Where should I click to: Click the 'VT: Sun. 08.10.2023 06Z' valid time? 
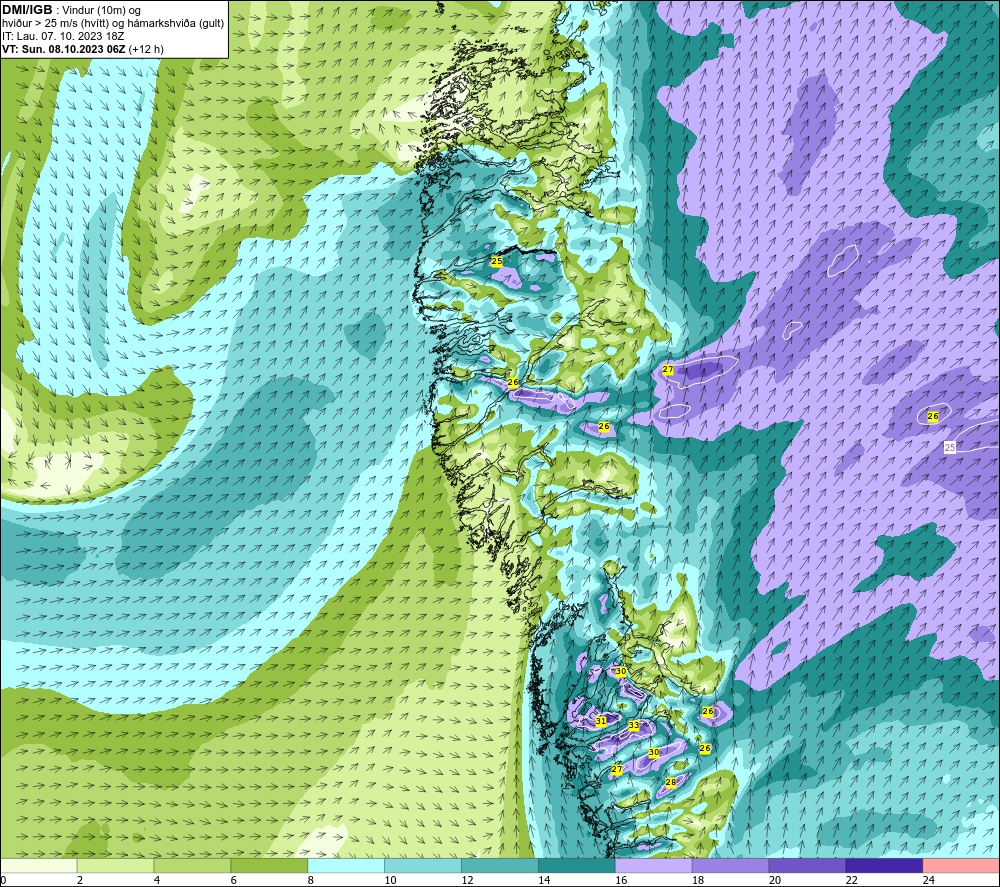point(63,49)
